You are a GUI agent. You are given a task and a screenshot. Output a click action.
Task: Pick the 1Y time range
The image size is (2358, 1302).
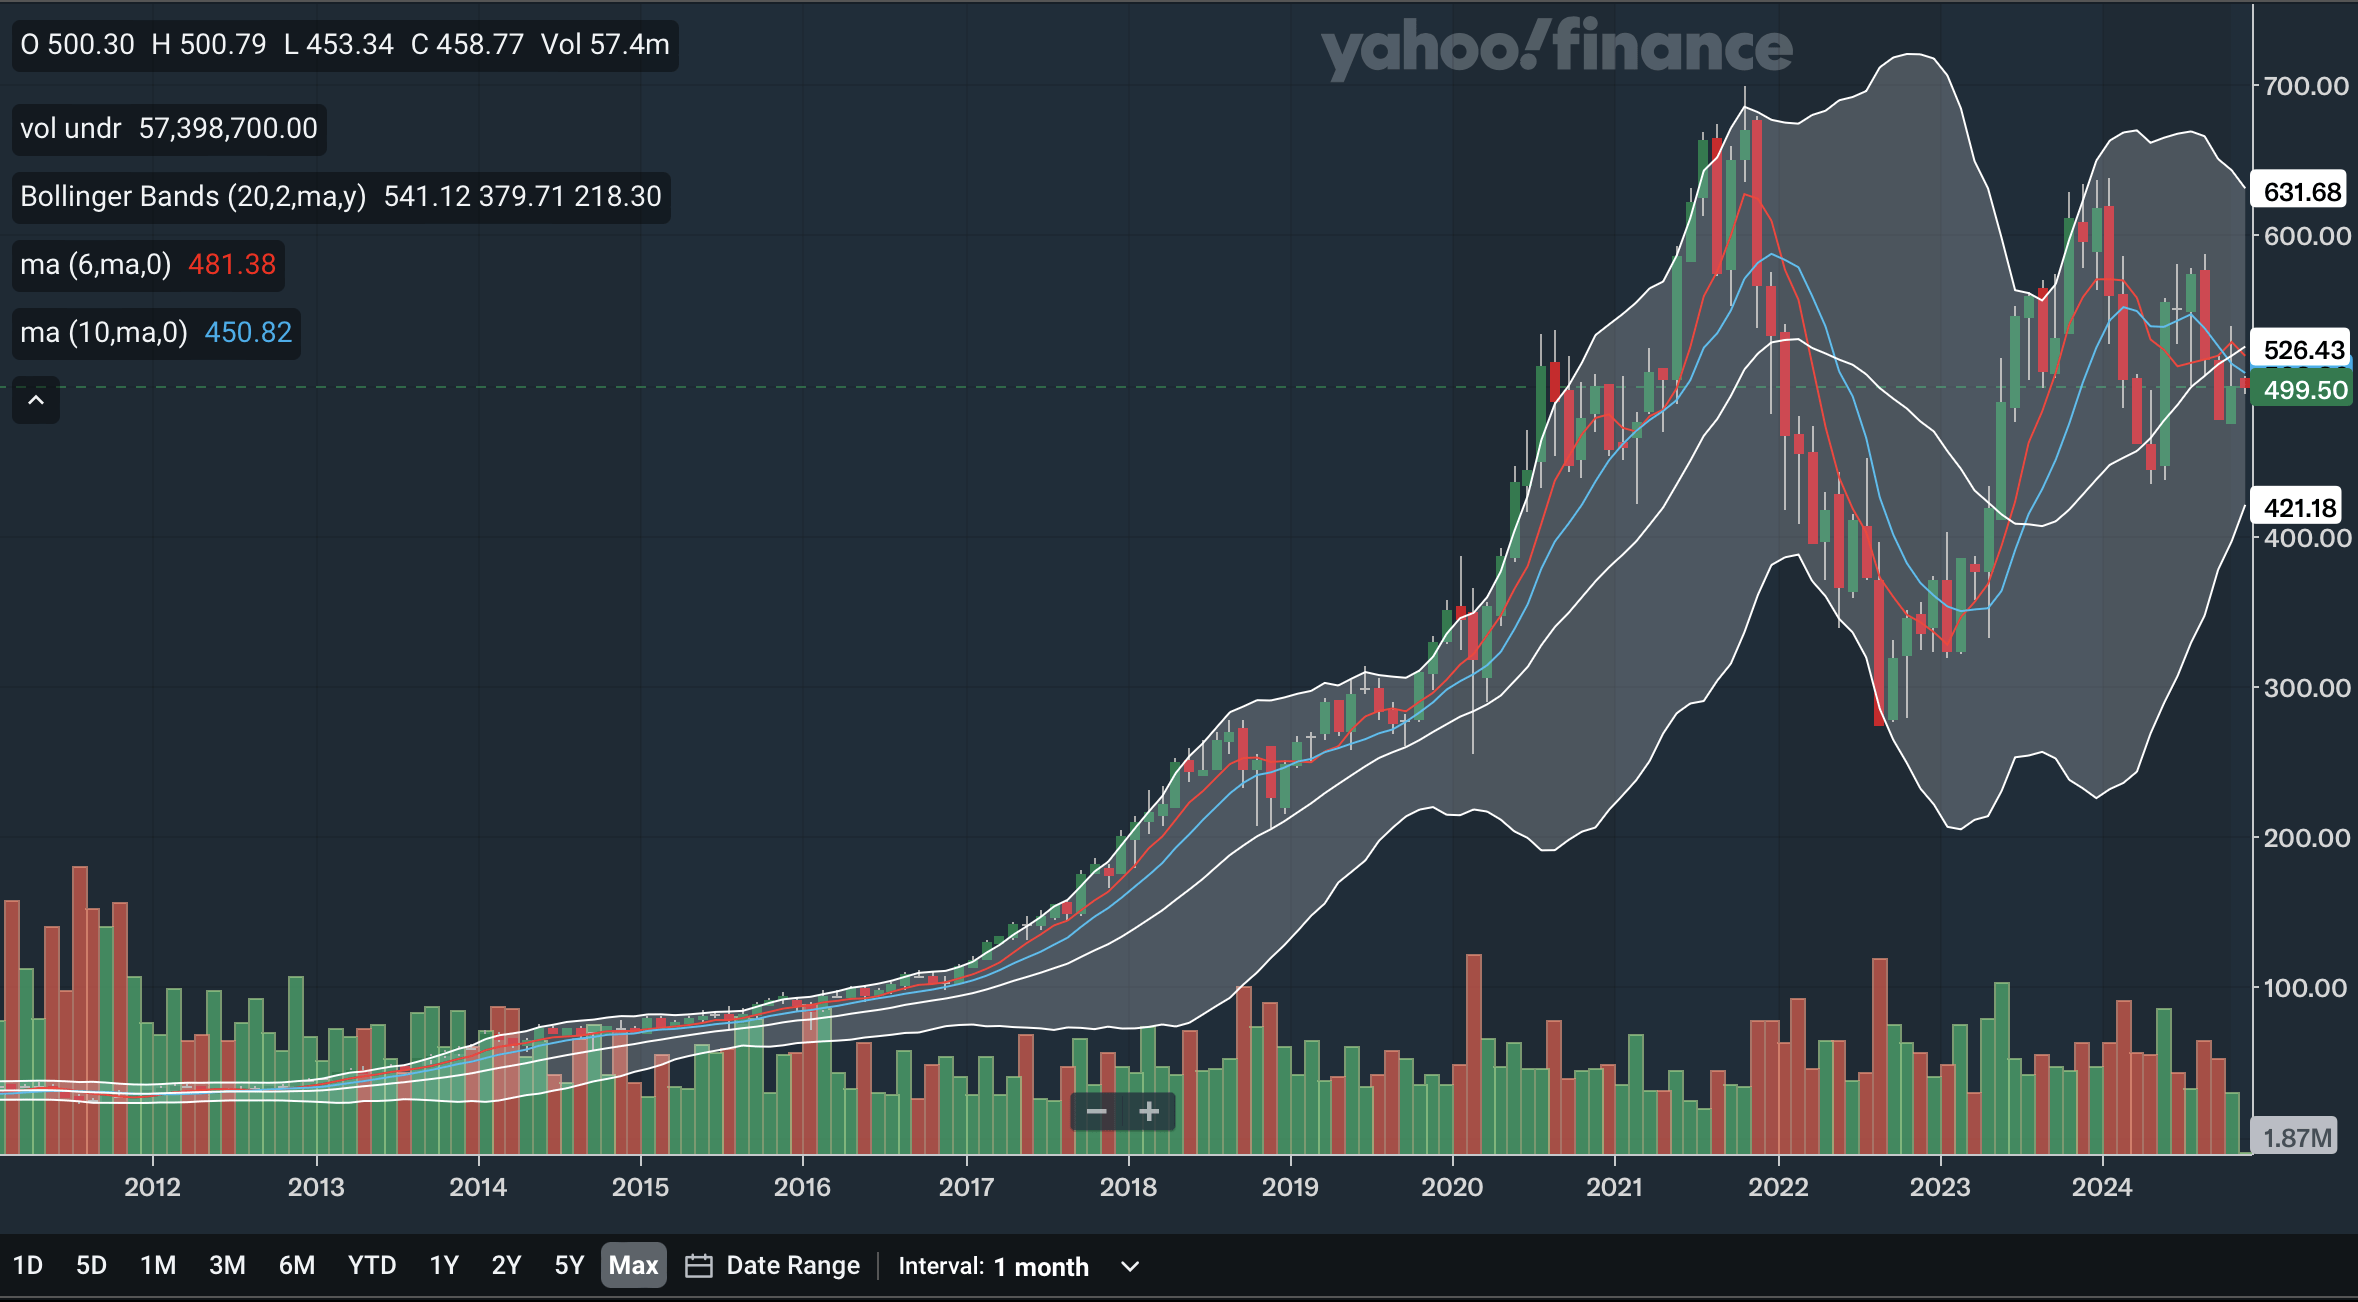444,1266
